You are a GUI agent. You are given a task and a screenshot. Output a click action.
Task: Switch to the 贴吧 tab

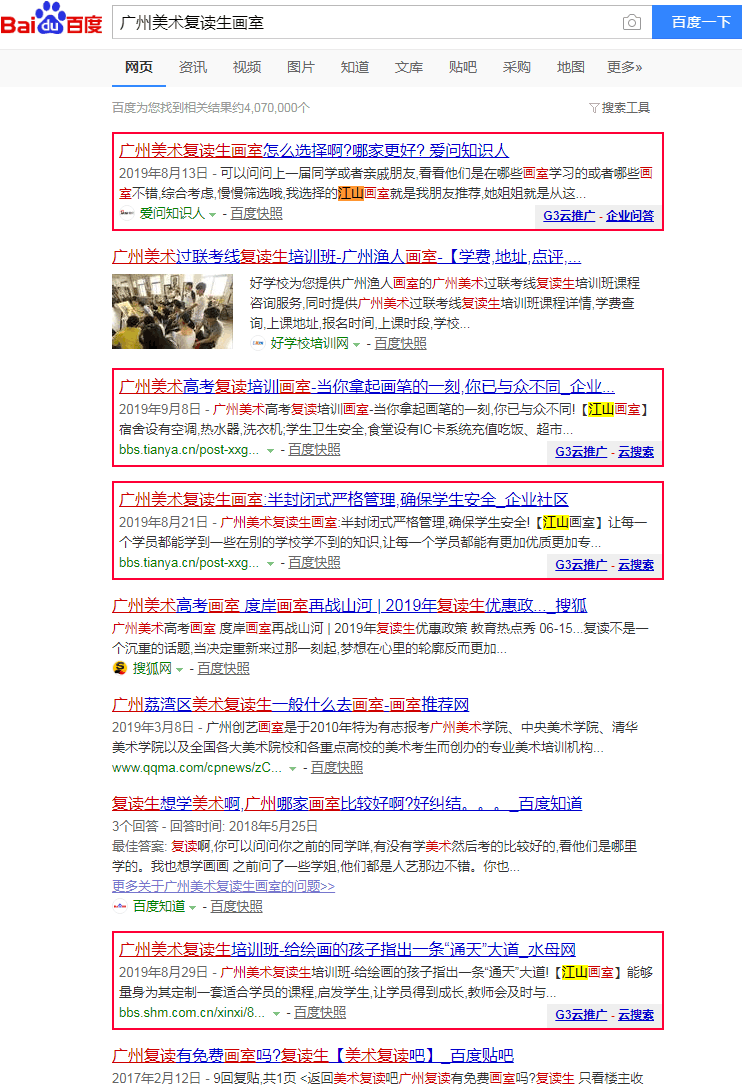coord(462,67)
